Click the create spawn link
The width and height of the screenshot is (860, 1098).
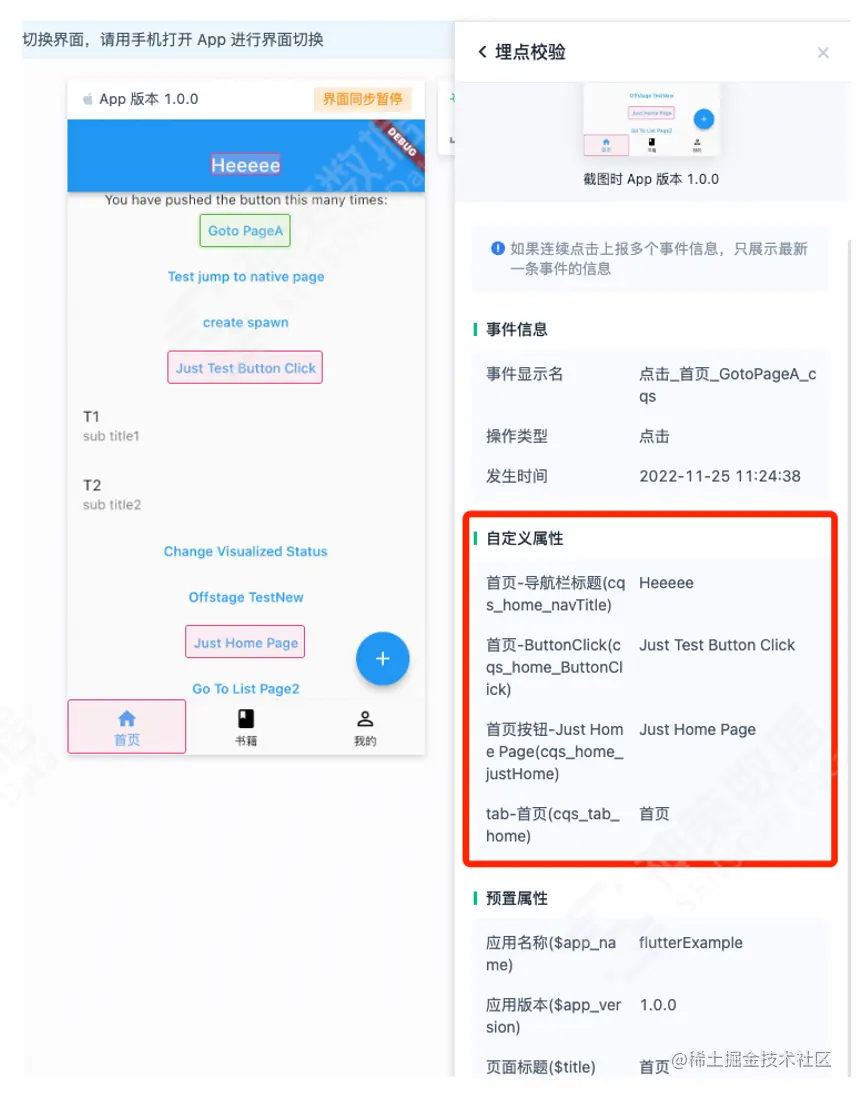click(246, 322)
